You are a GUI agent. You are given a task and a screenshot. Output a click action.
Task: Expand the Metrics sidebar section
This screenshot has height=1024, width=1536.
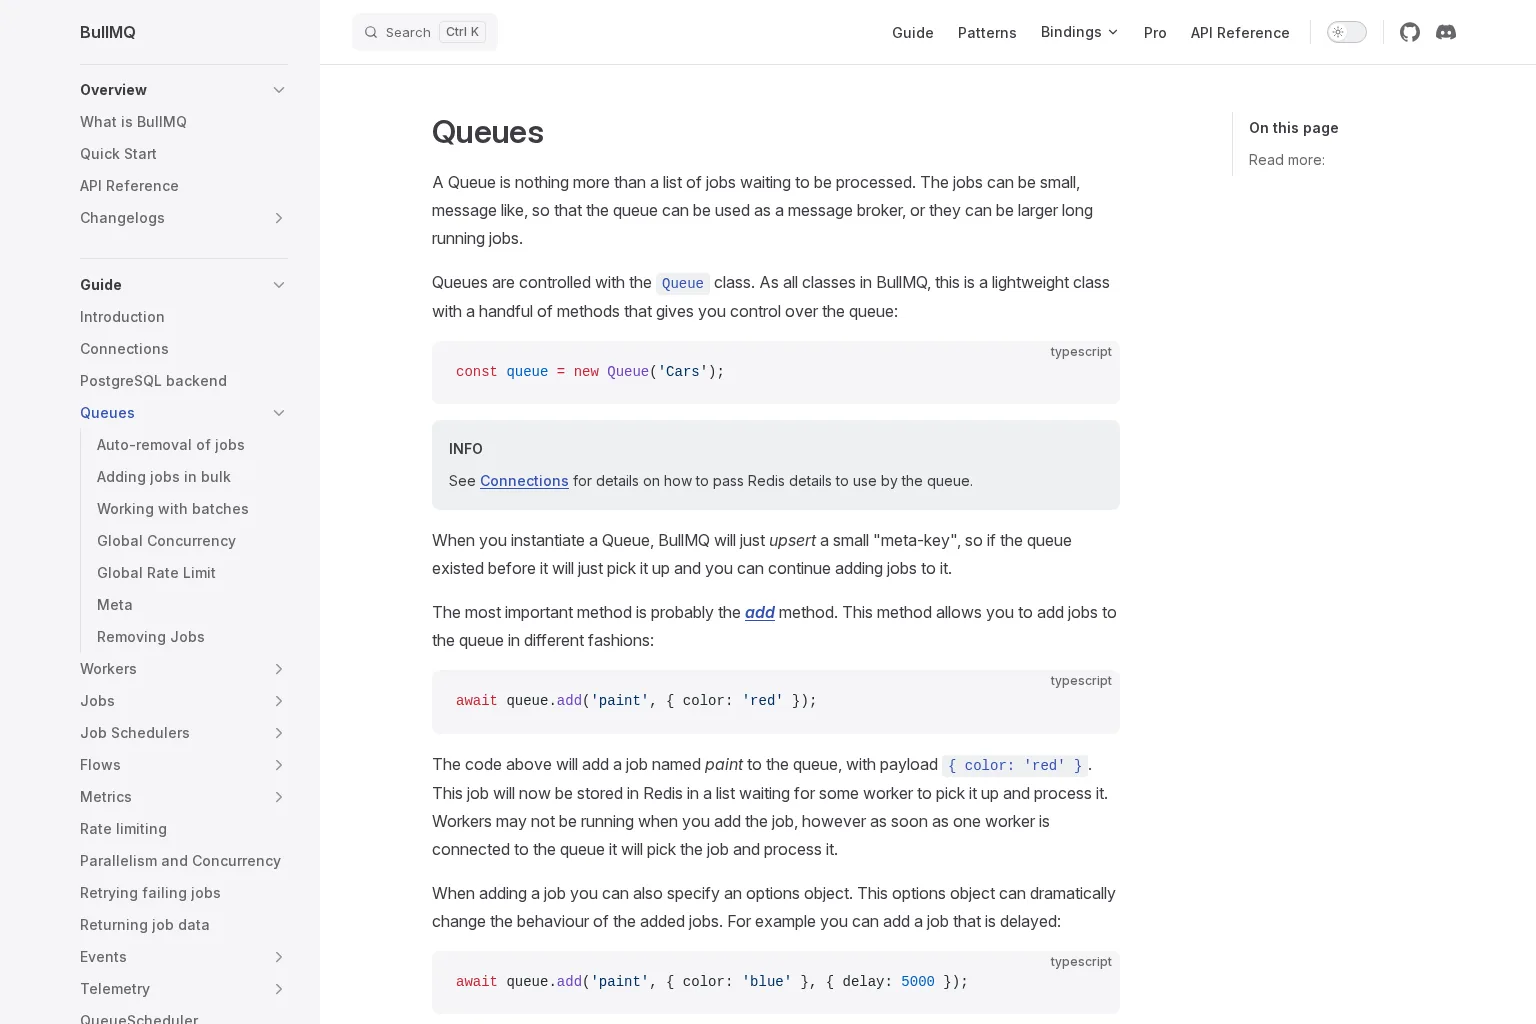(x=279, y=797)
